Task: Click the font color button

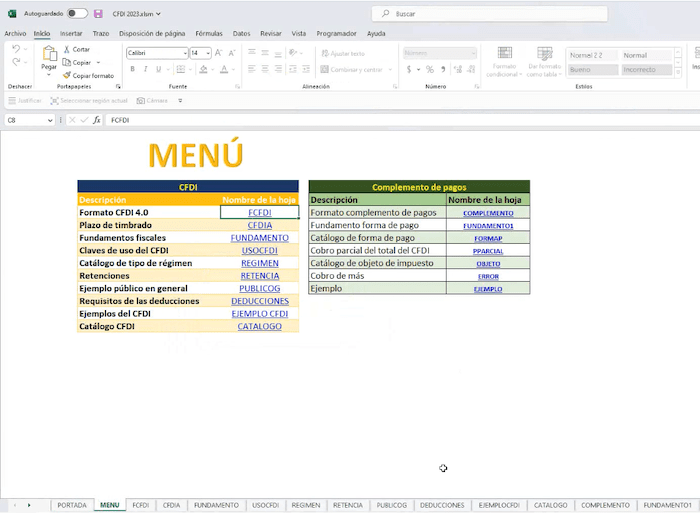Action: click(x=226, y=69)
